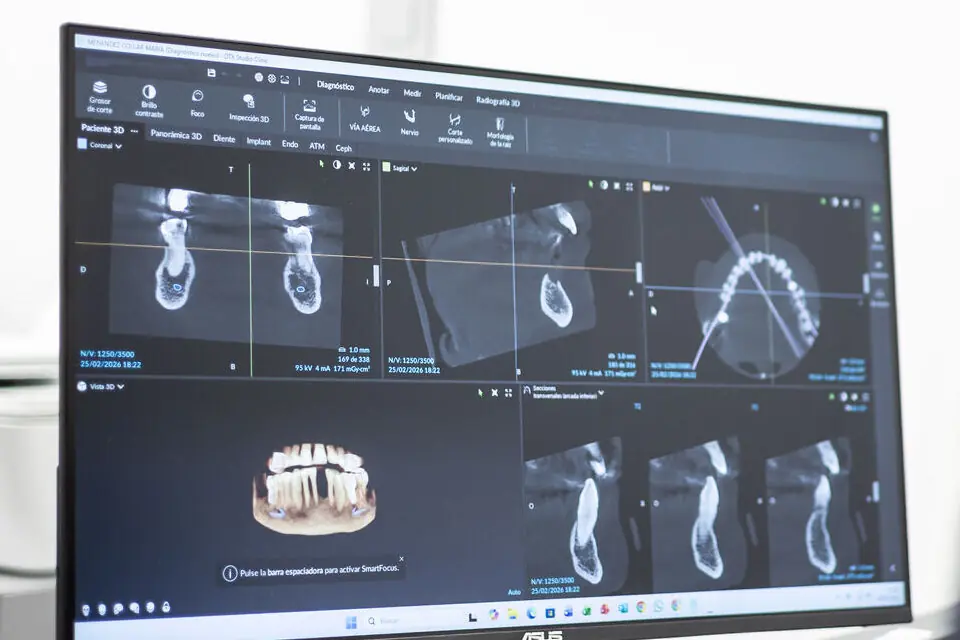960x640 pixels.
Task: Activate the Foco tool
Action: click(197, 104)
